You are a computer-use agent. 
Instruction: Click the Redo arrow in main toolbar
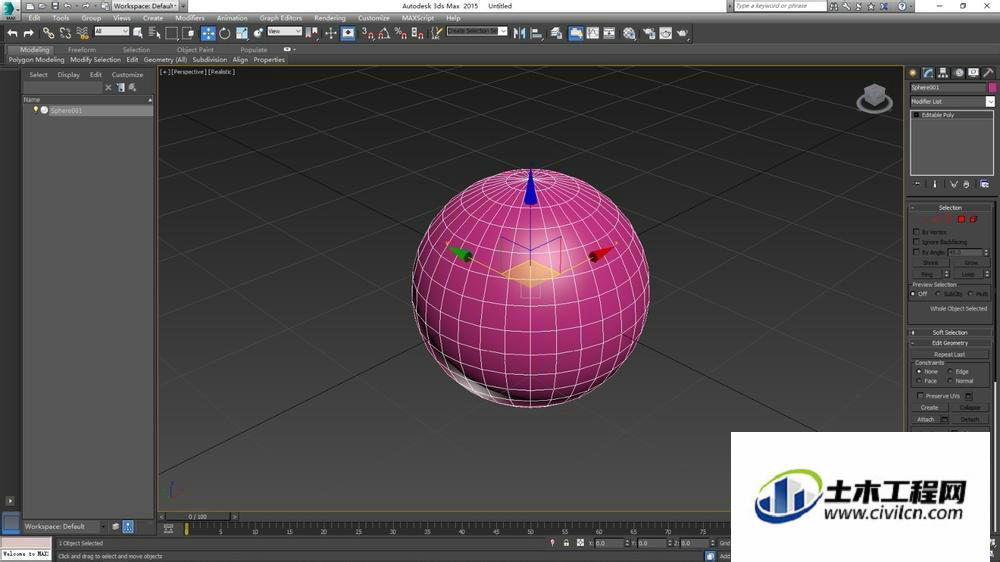pos(28,33)
